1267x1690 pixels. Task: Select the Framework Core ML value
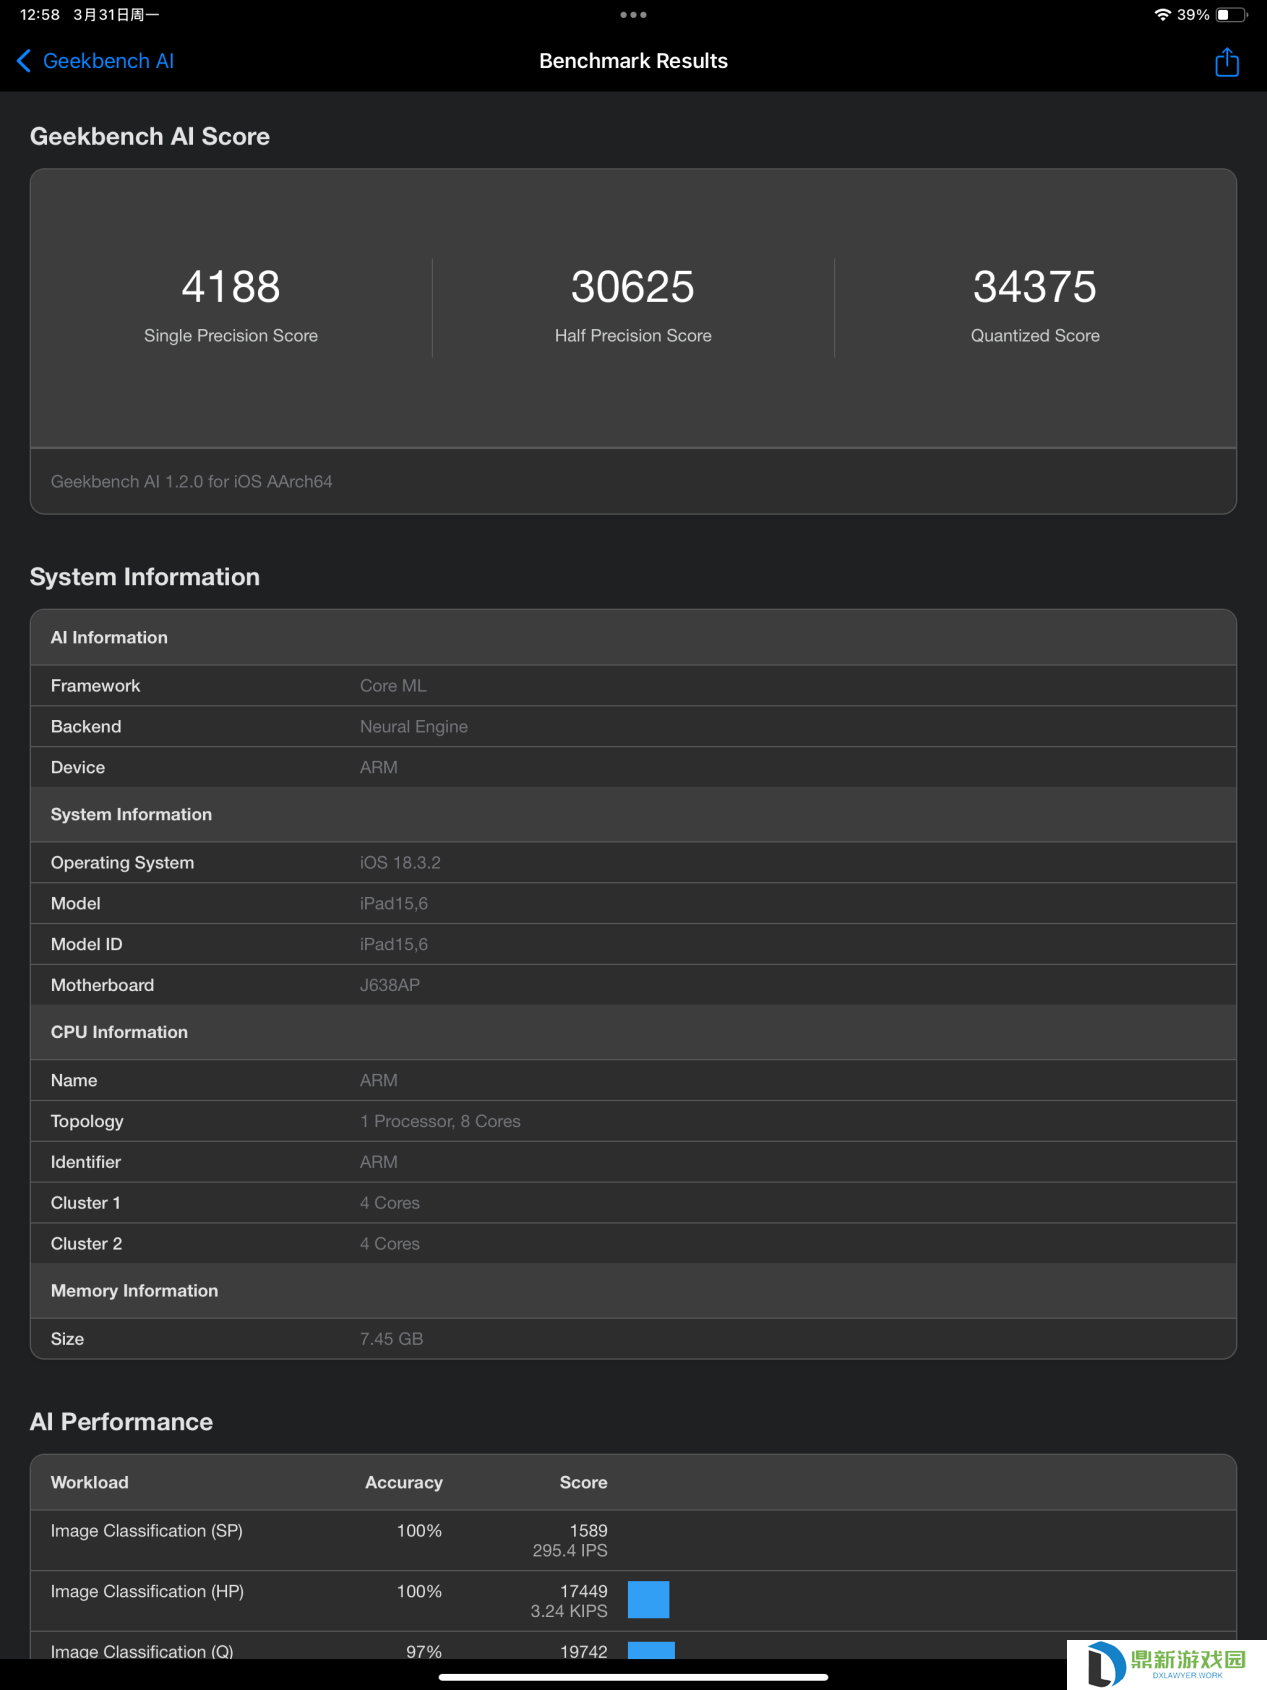(x=393, y=686)
